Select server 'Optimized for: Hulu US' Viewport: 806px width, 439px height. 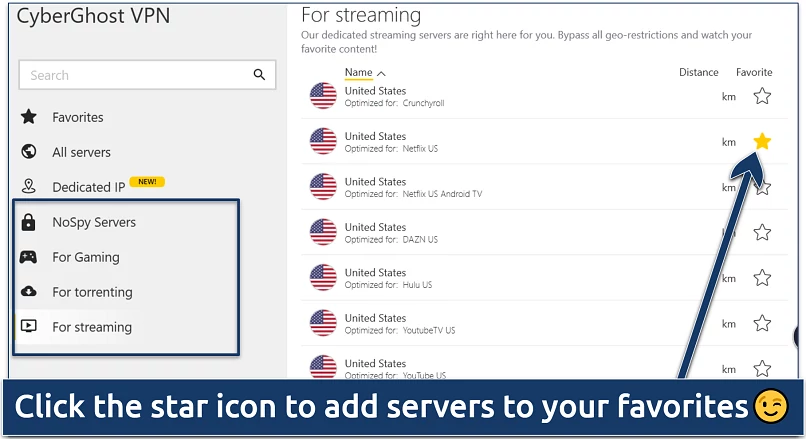click(388, 285)
